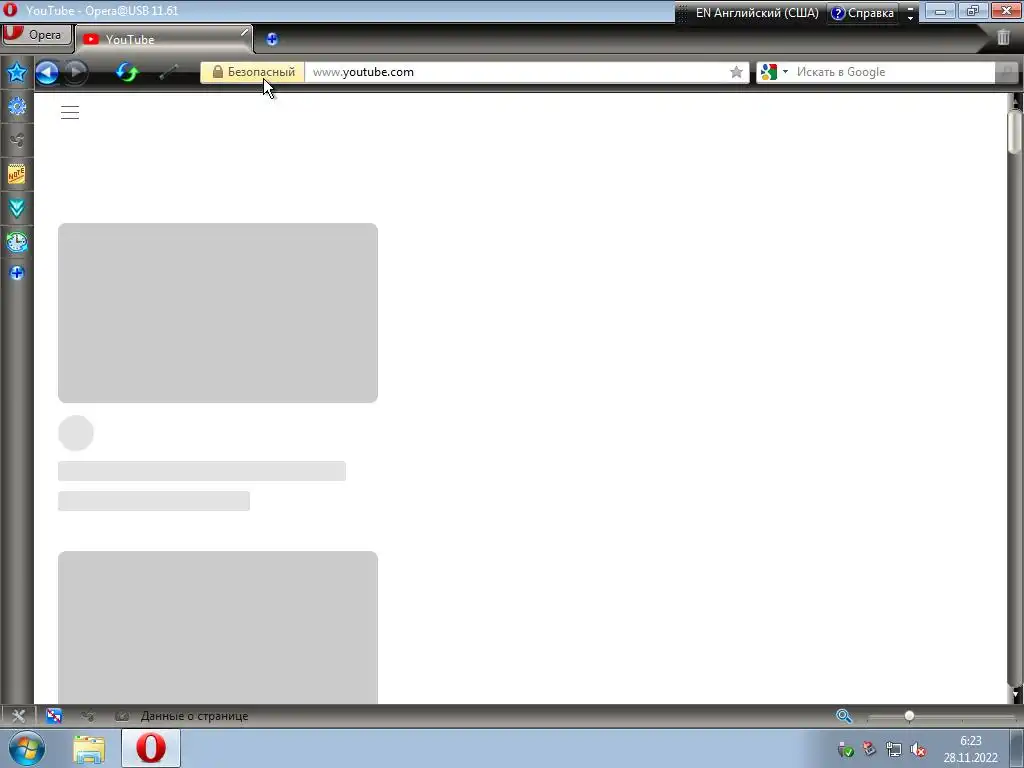Click the second video placeholder thumbnail

click(218, 628)
